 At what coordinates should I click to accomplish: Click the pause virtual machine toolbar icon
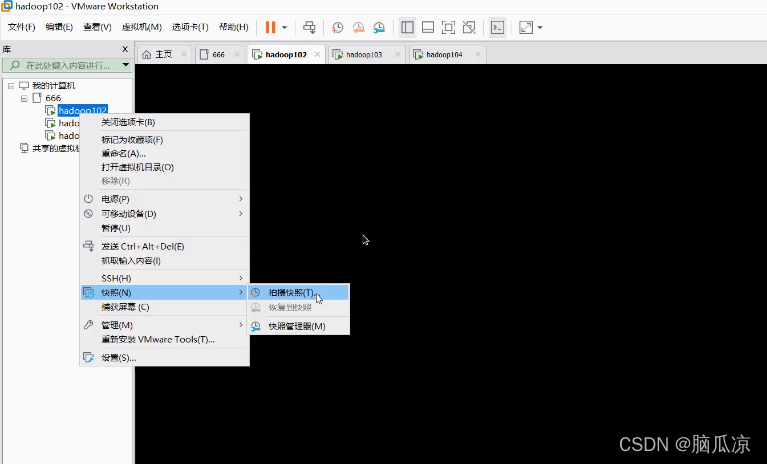click(x=270, y=27)
